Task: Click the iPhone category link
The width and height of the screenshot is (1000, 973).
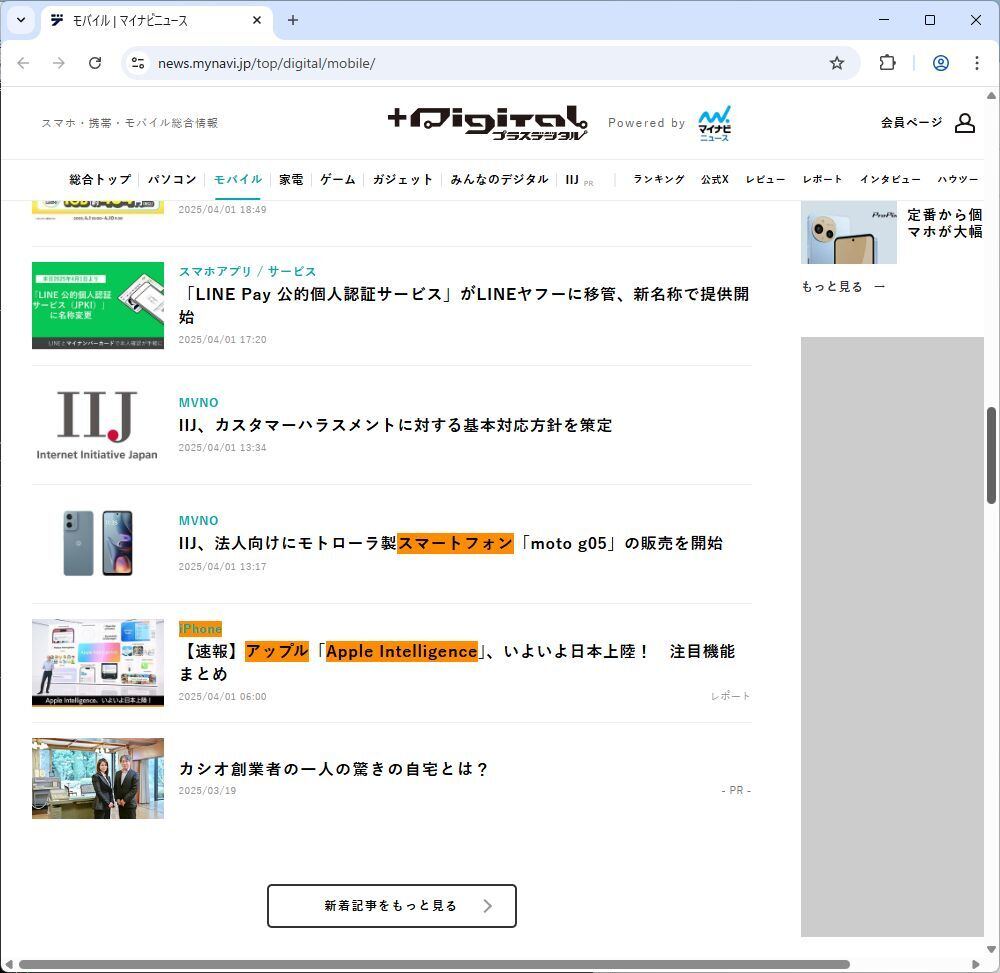Action: click(200, 629)
